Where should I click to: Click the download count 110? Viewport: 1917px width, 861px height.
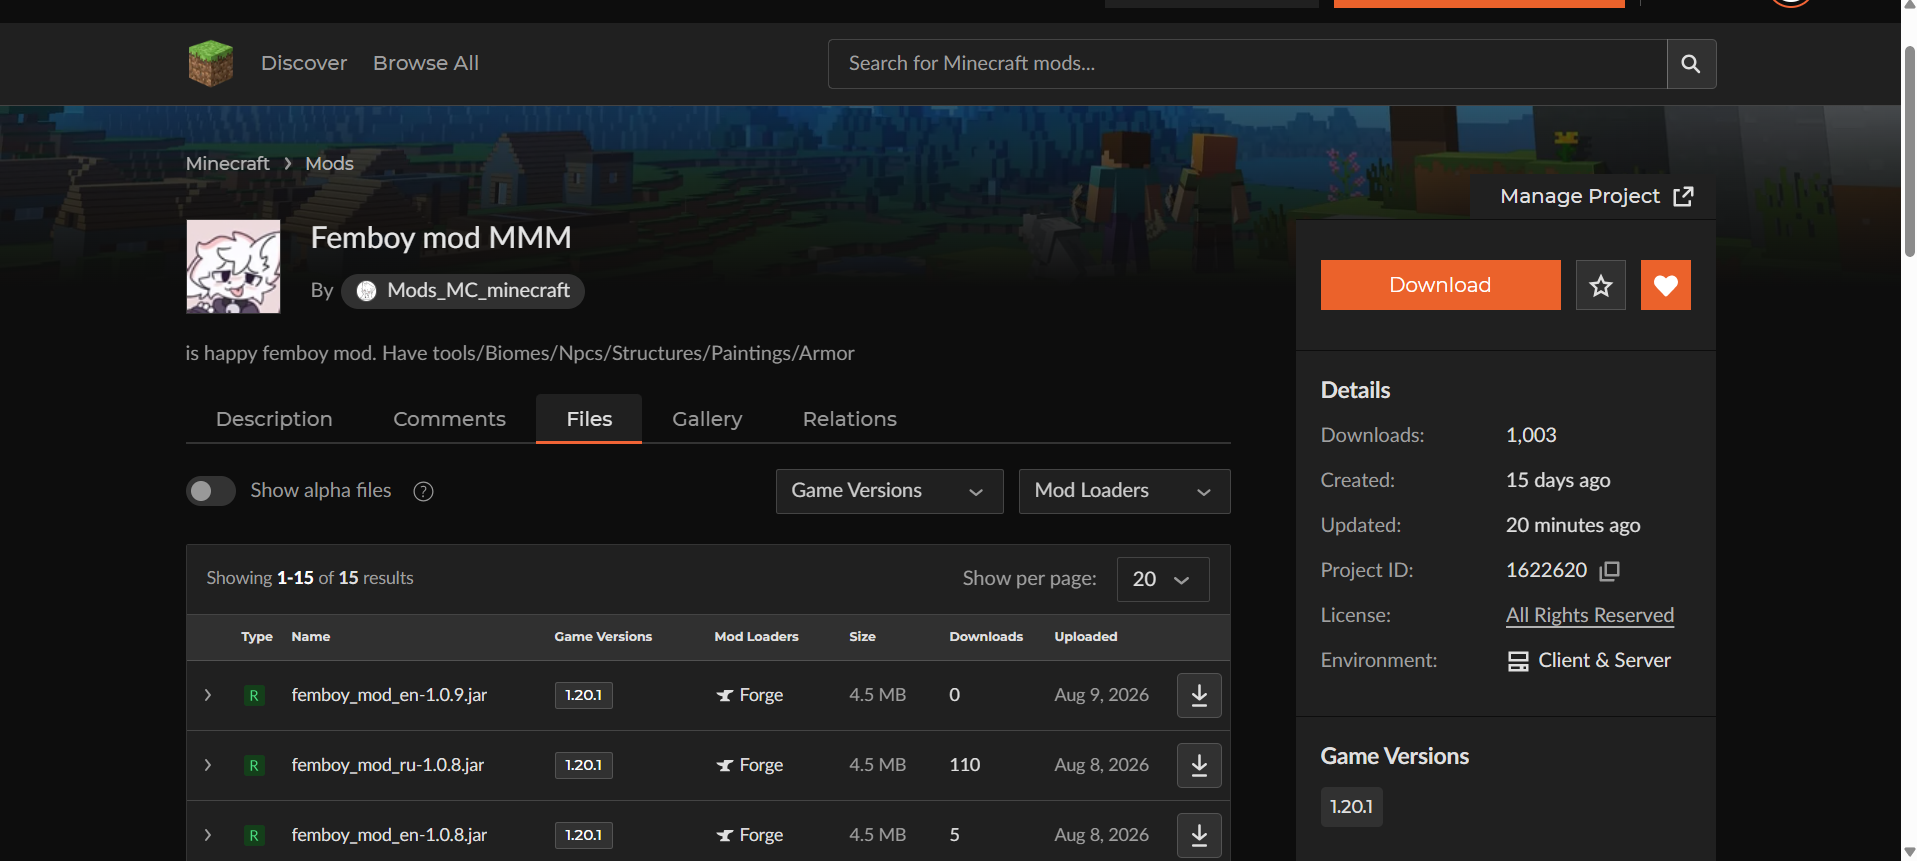tap(965, 765)
